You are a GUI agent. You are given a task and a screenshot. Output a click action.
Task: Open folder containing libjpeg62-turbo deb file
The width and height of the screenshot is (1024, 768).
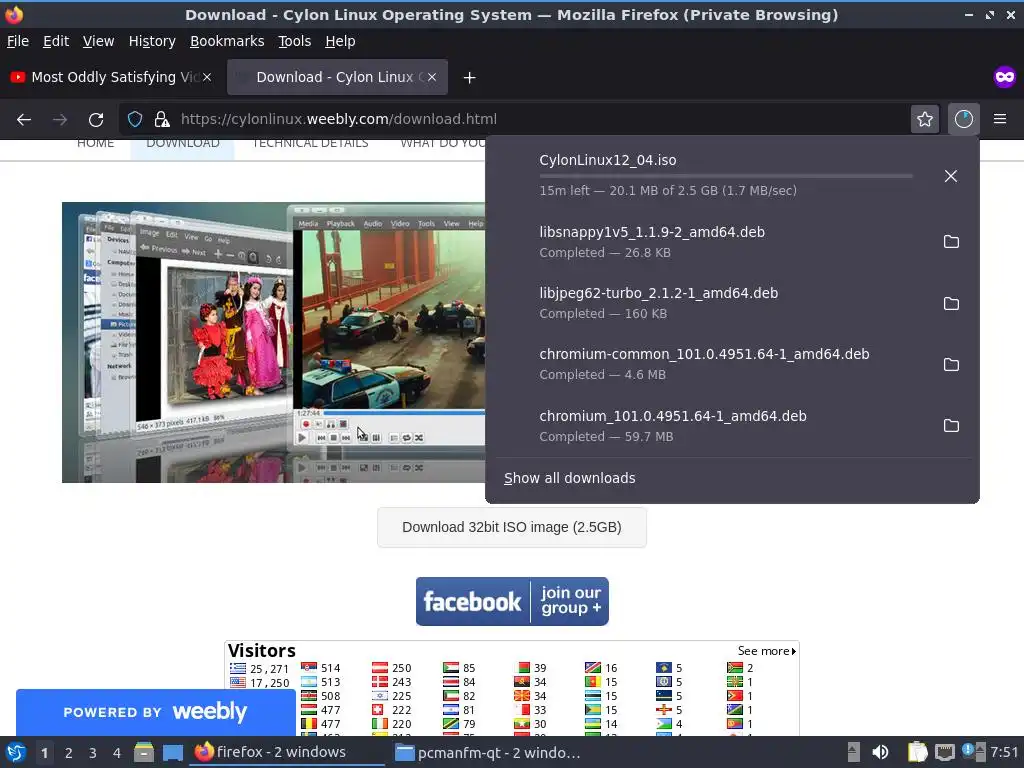951,303
